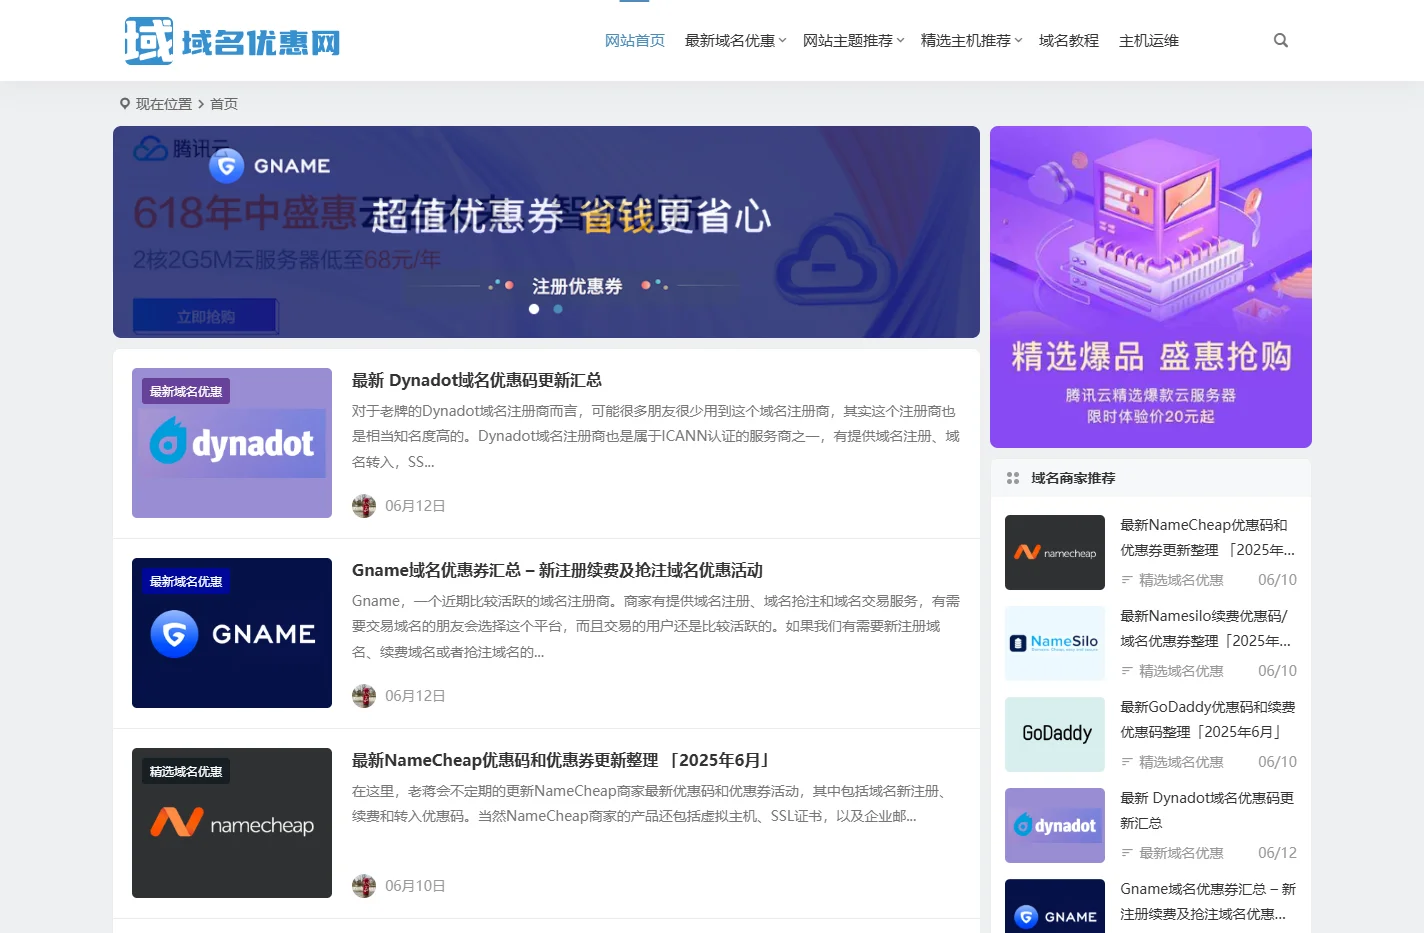Open sidebar link 最新NameCheap优惠码和优惠券更新整理
This screenshot has height=933, width=1424.
tap(1207, 537)
